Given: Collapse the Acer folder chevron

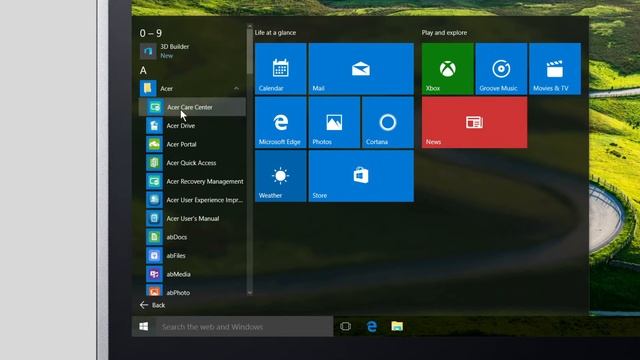Looking at the screenshot, I should (236, 89).
